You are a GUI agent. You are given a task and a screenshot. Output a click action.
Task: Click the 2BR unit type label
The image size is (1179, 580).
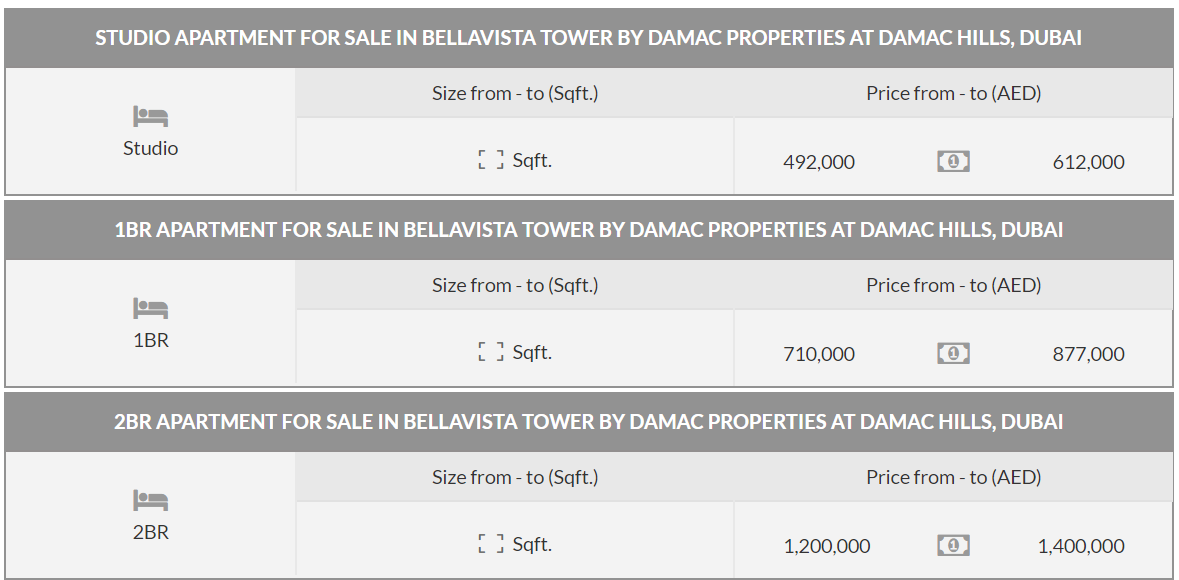(150, 532)
